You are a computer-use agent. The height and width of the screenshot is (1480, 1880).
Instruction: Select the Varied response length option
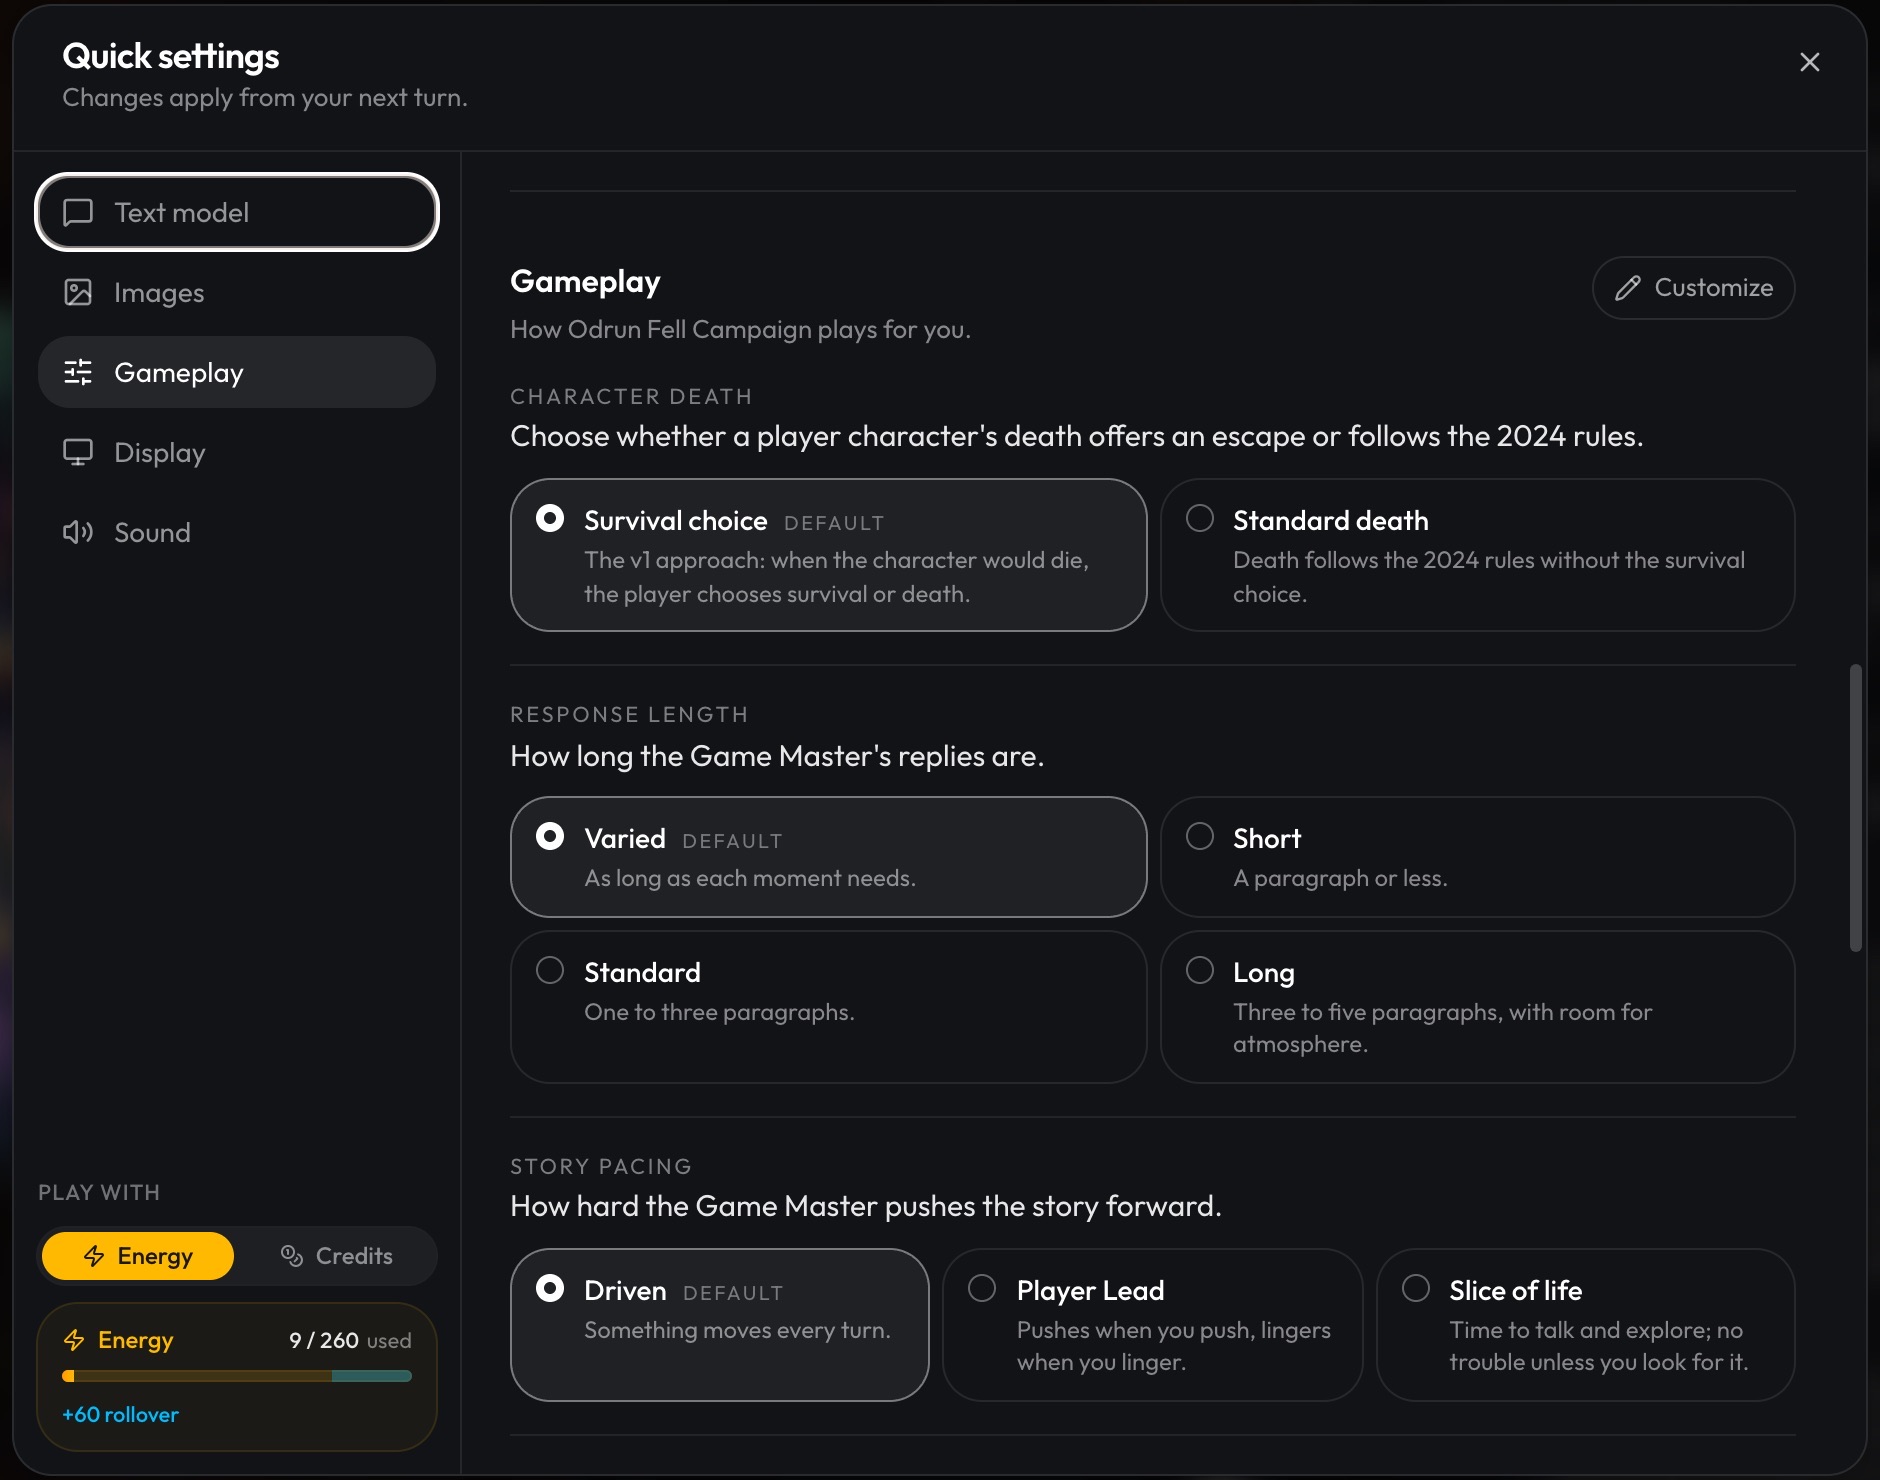(828, 857)
